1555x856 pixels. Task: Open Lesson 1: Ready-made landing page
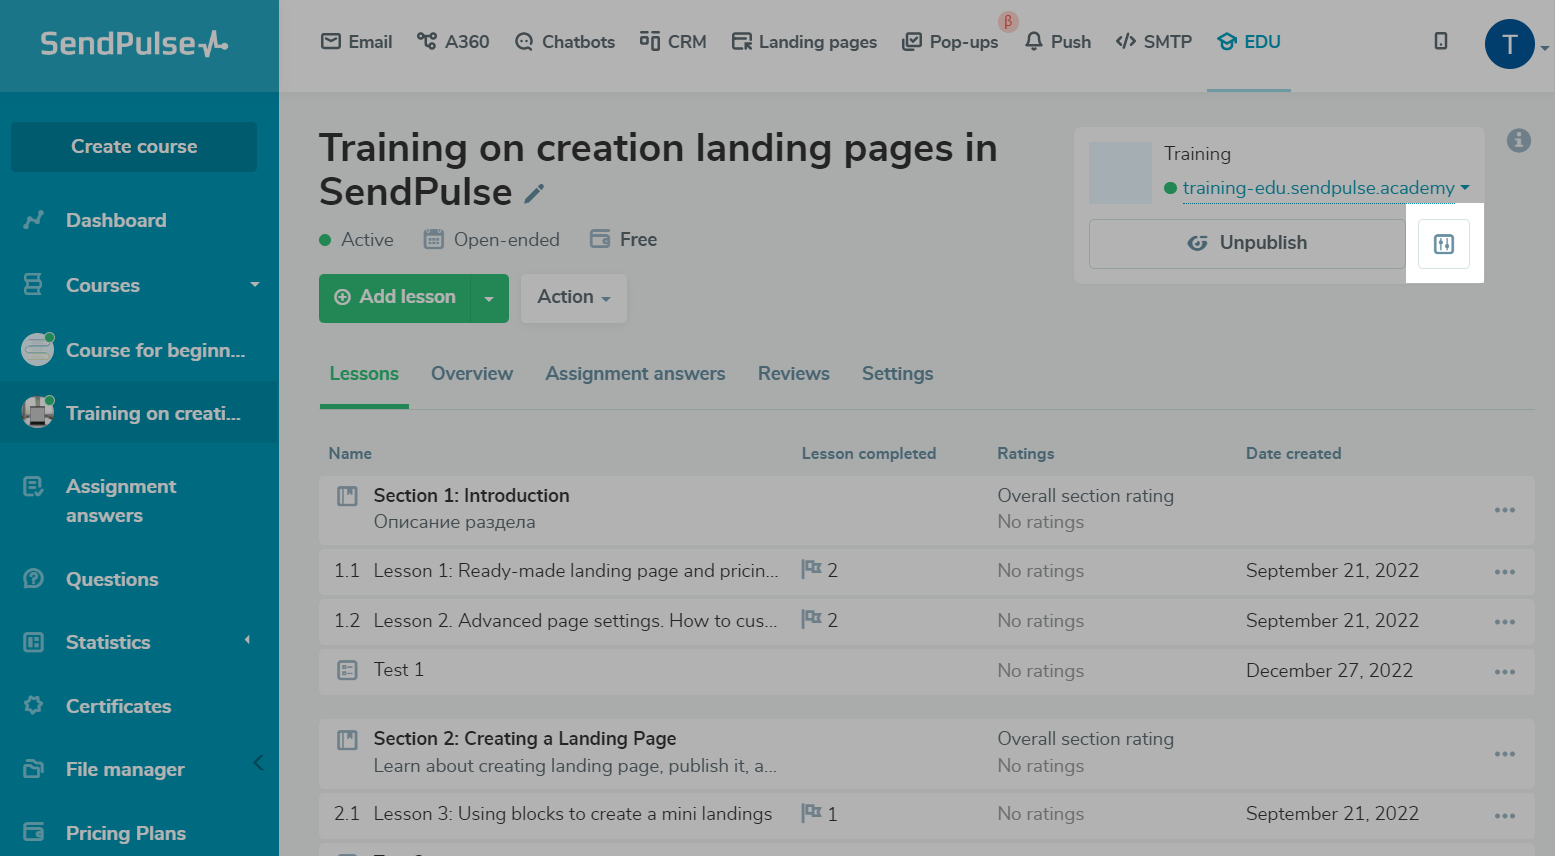tap(576, 571)
